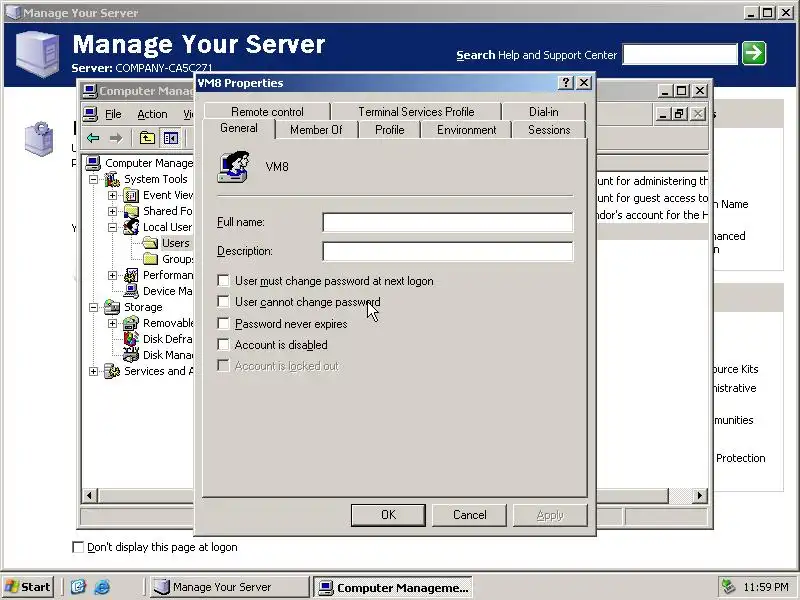Click the Help and Support search box

pos(680,54)
